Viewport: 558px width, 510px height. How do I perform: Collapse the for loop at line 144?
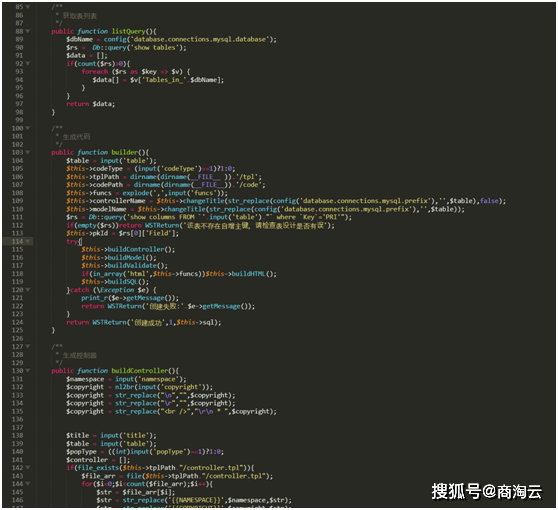(28, 484)
